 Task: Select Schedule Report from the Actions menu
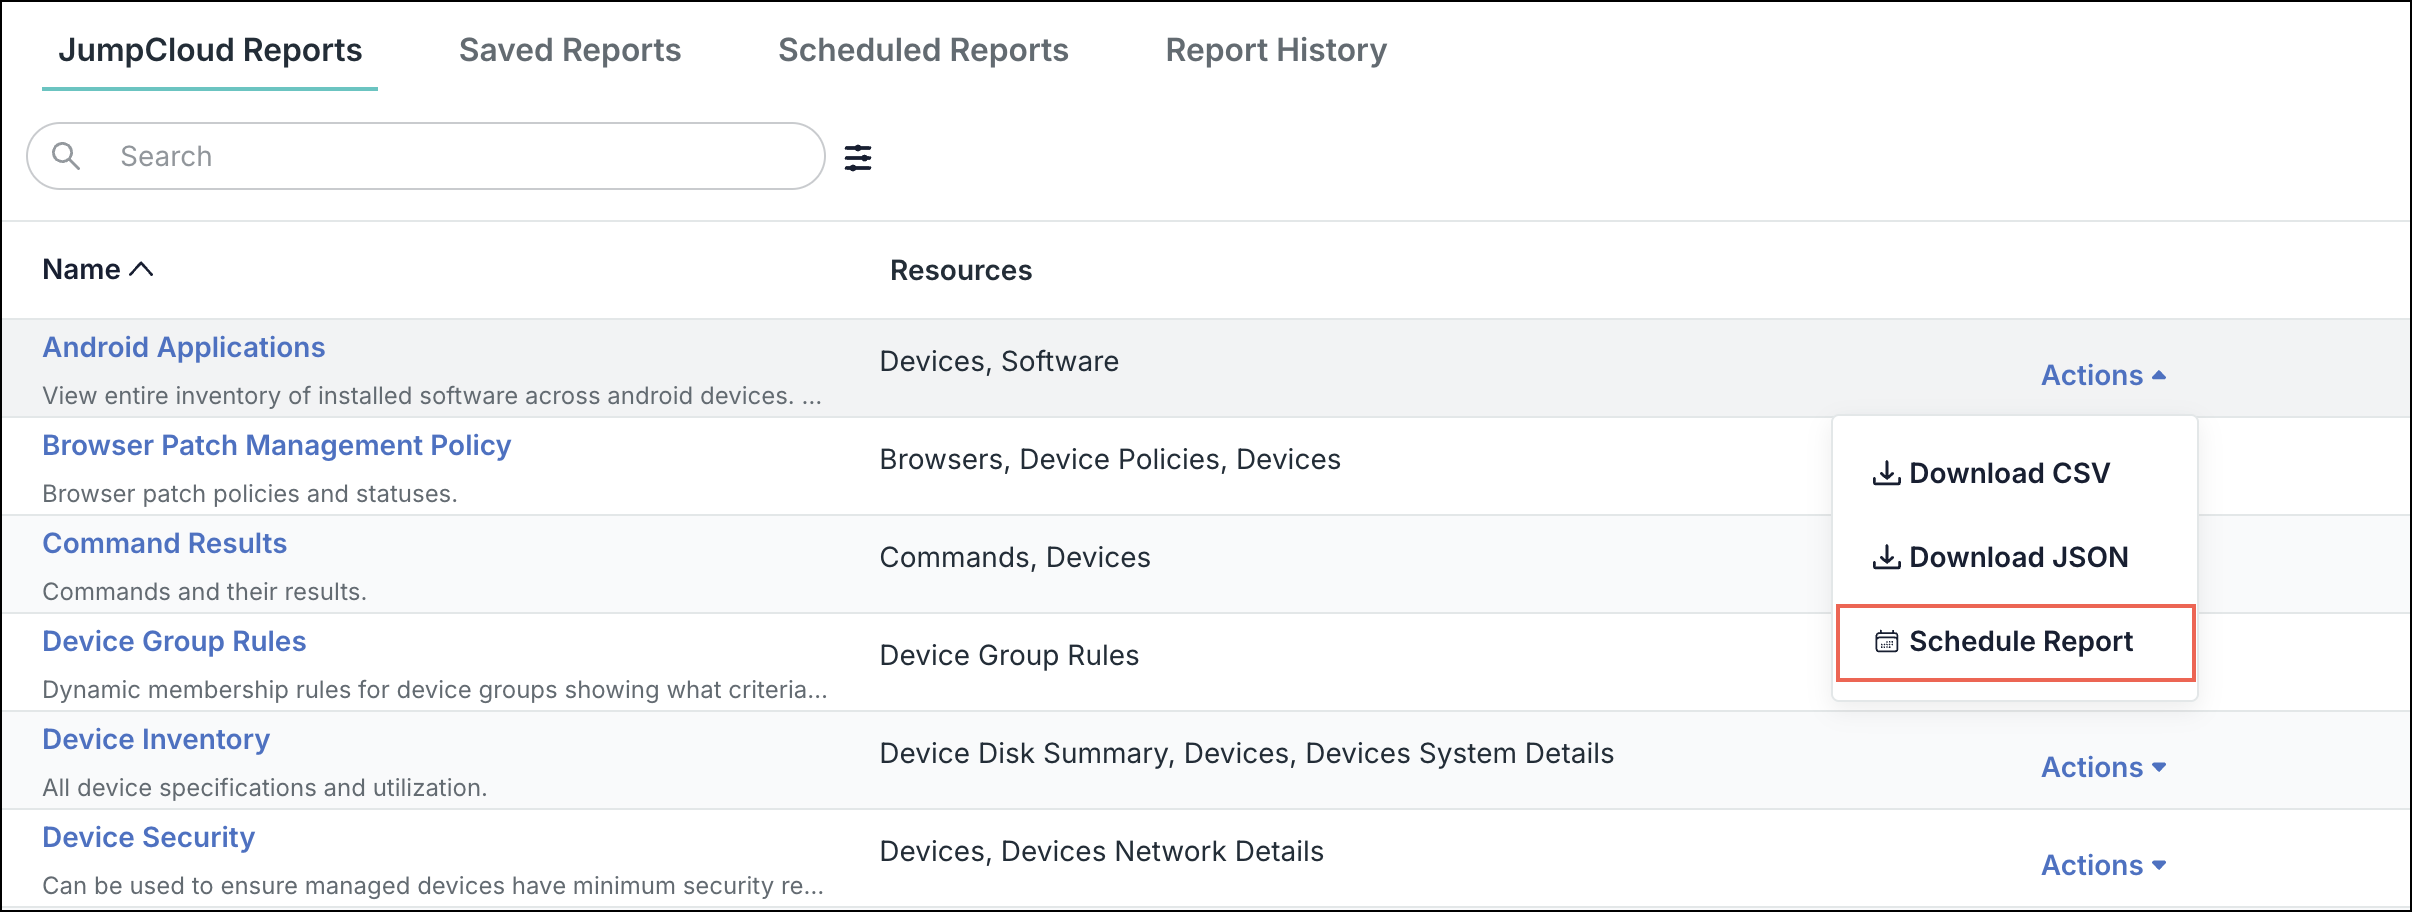pos(2020,641)
